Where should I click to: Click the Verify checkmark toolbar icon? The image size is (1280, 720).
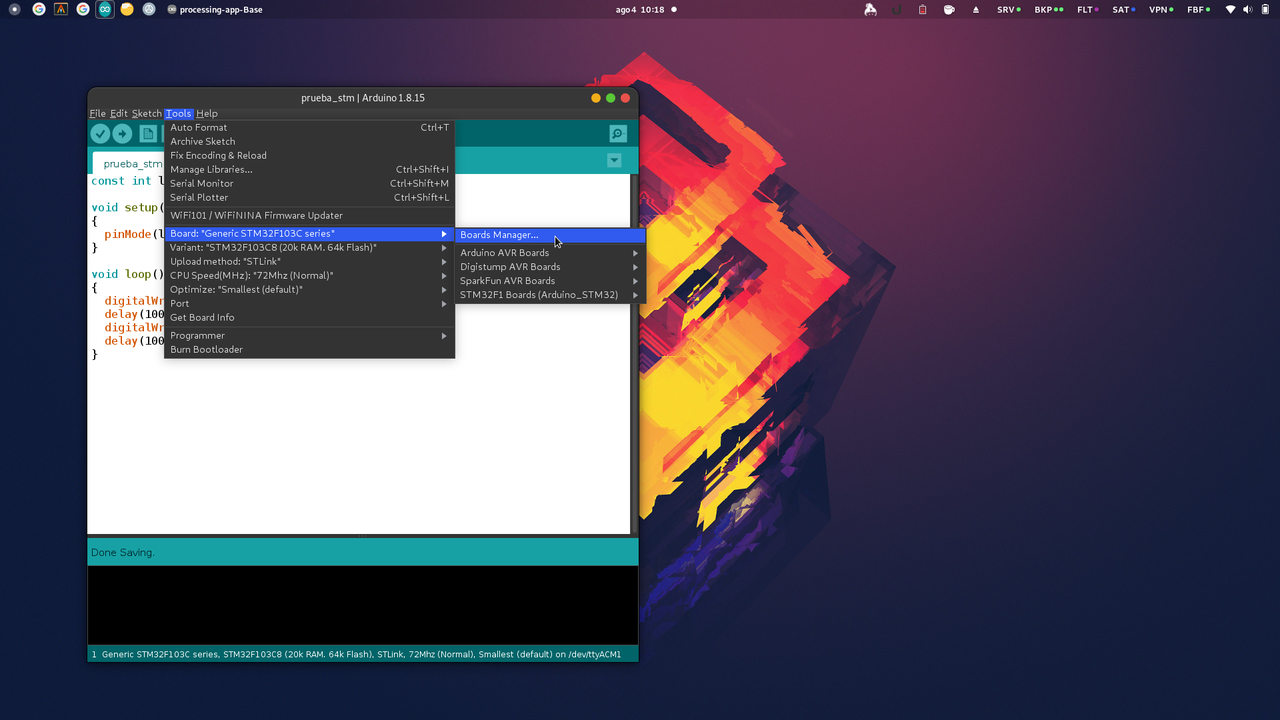pos(100,133)
